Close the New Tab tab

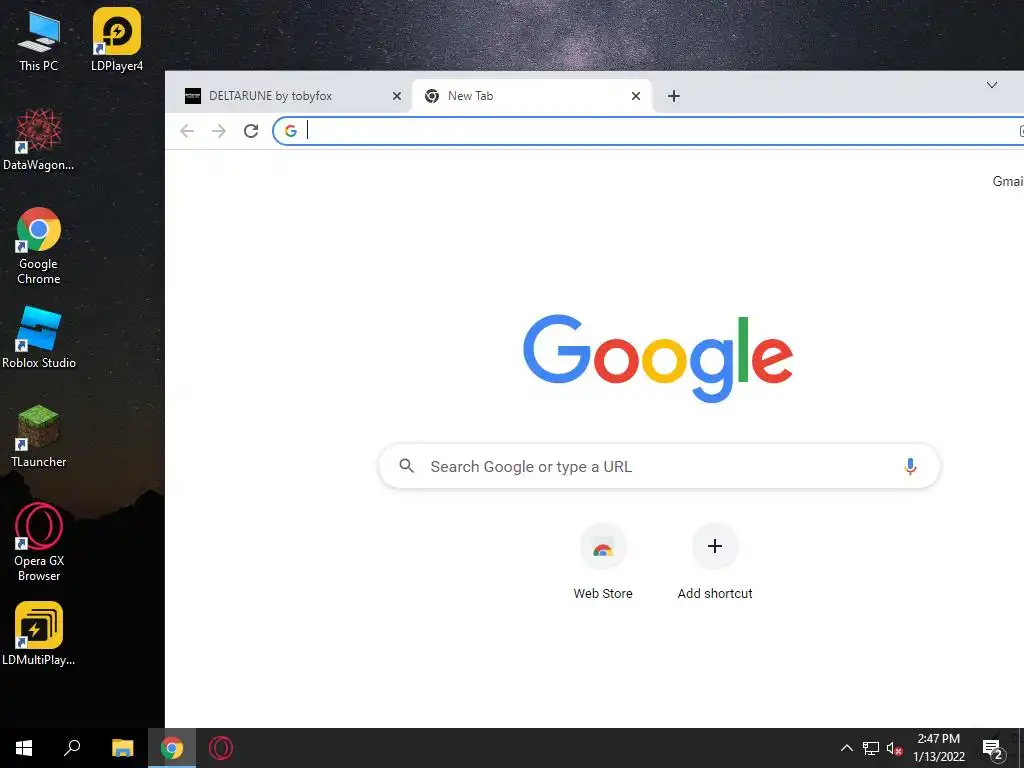click(x=635, y=96)
